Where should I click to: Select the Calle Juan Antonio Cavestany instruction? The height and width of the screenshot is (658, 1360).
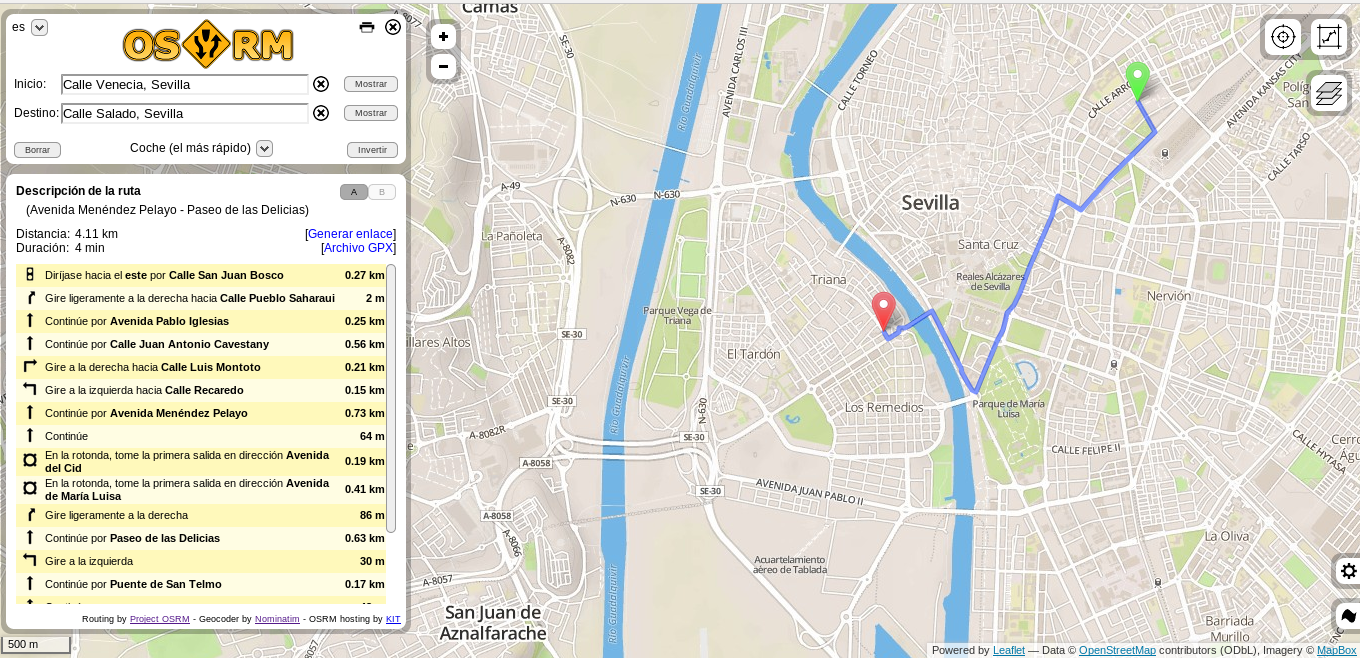(200, 344)
